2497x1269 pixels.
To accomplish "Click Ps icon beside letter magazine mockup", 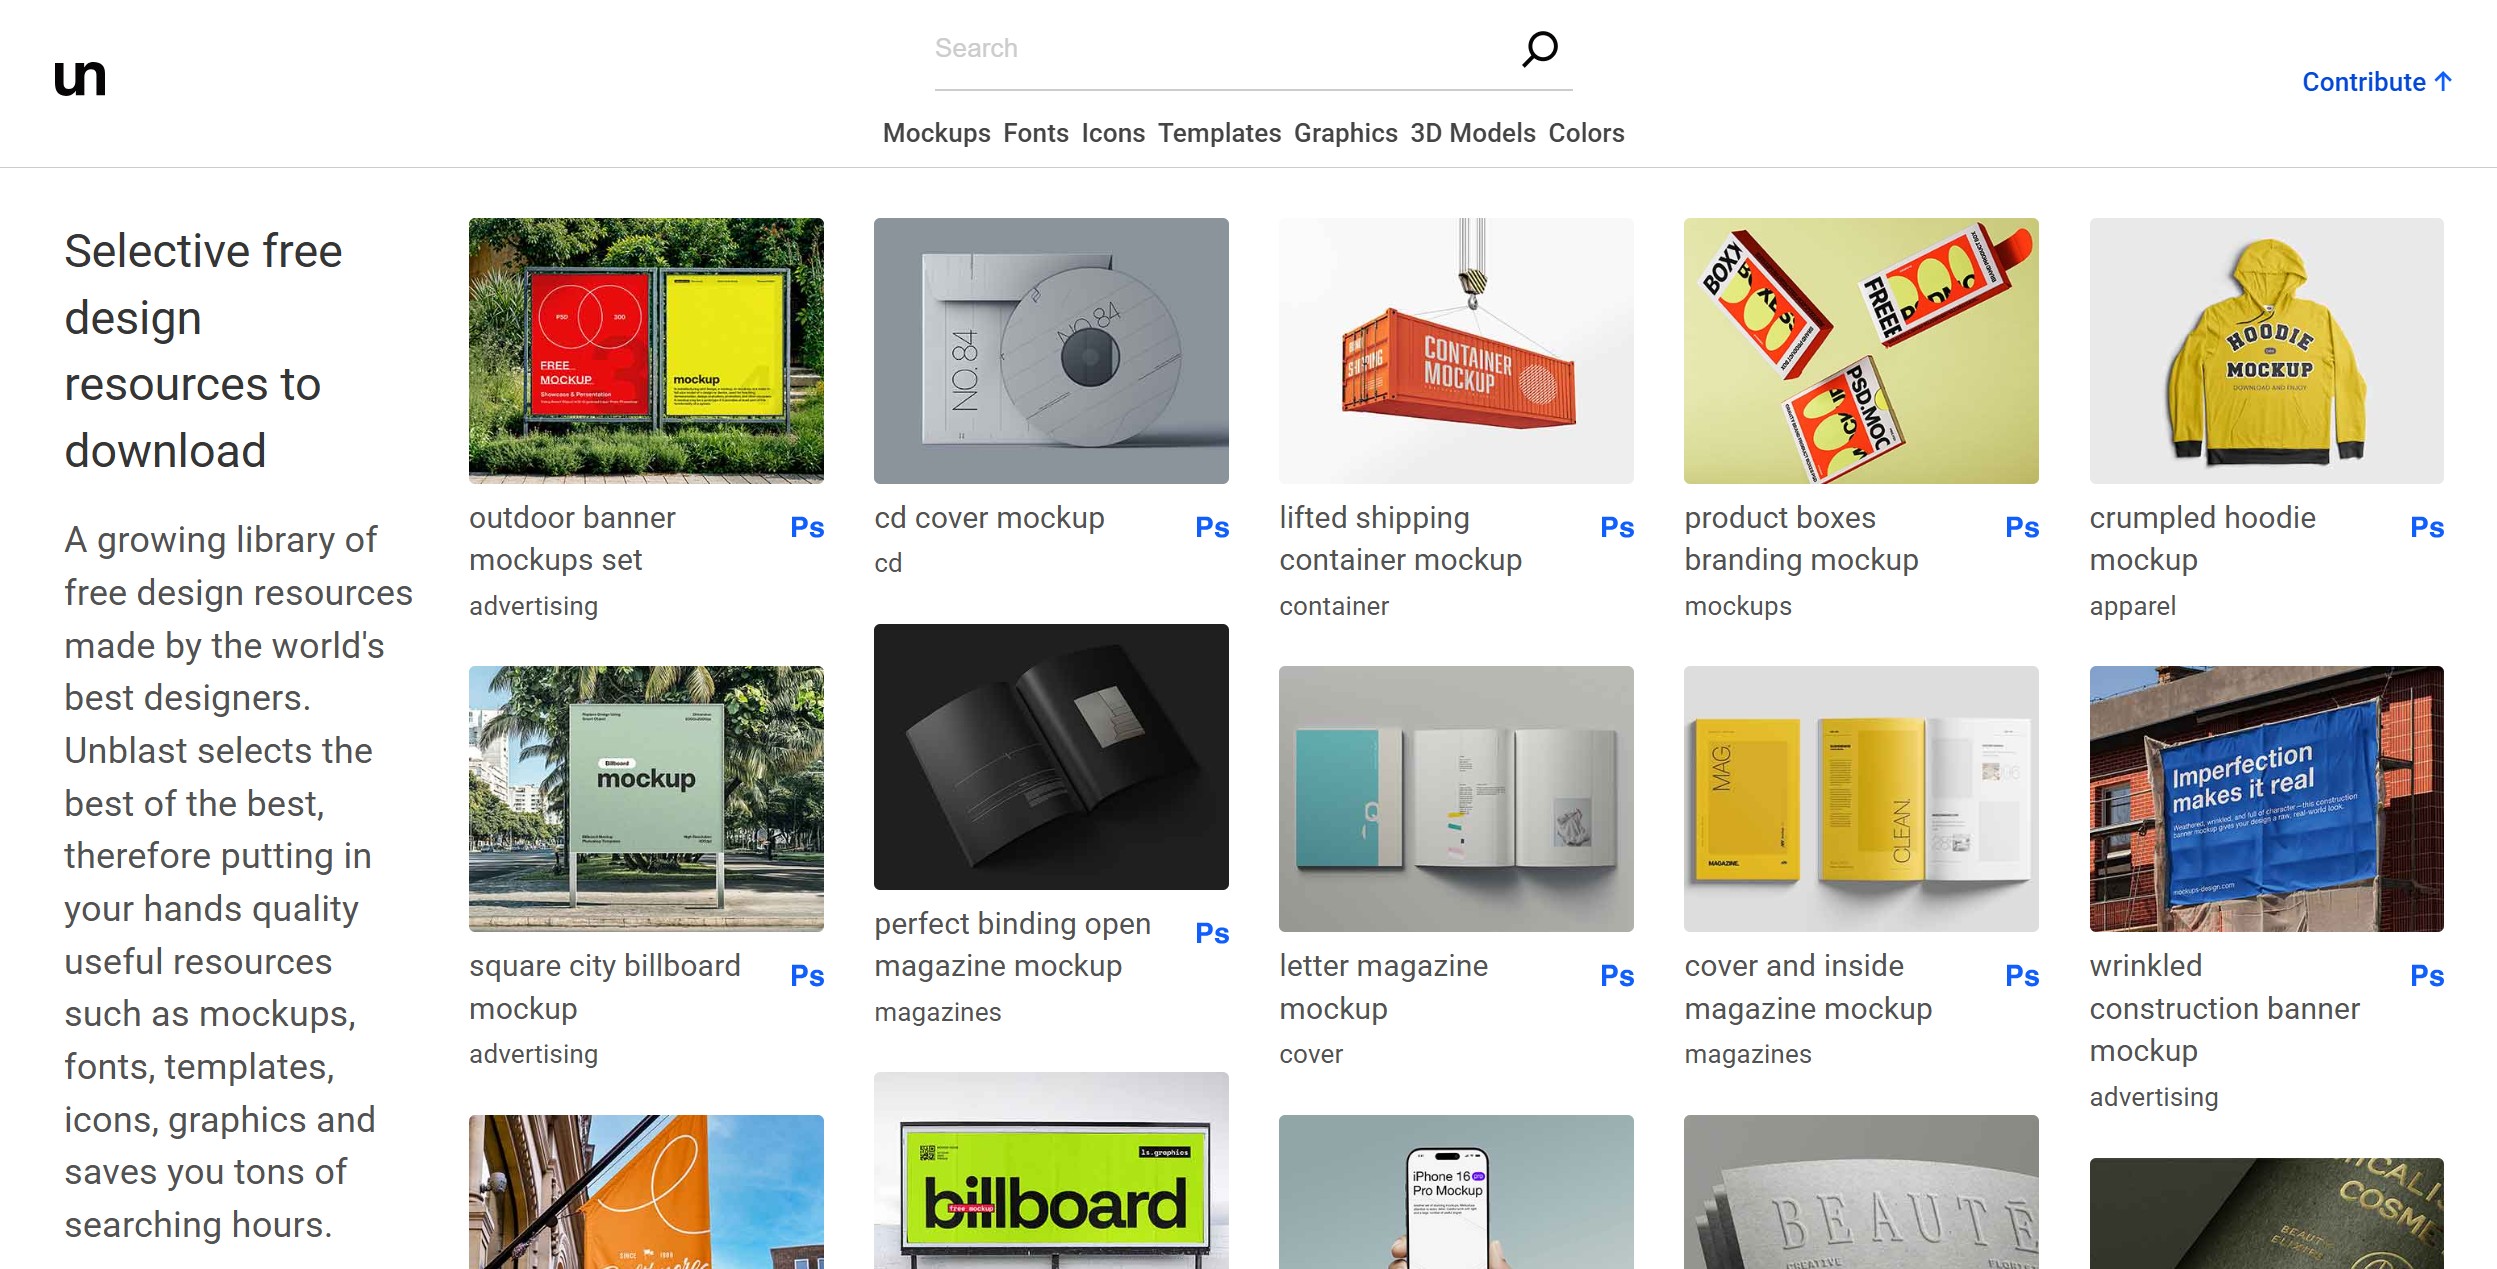I will [1617, 975].
